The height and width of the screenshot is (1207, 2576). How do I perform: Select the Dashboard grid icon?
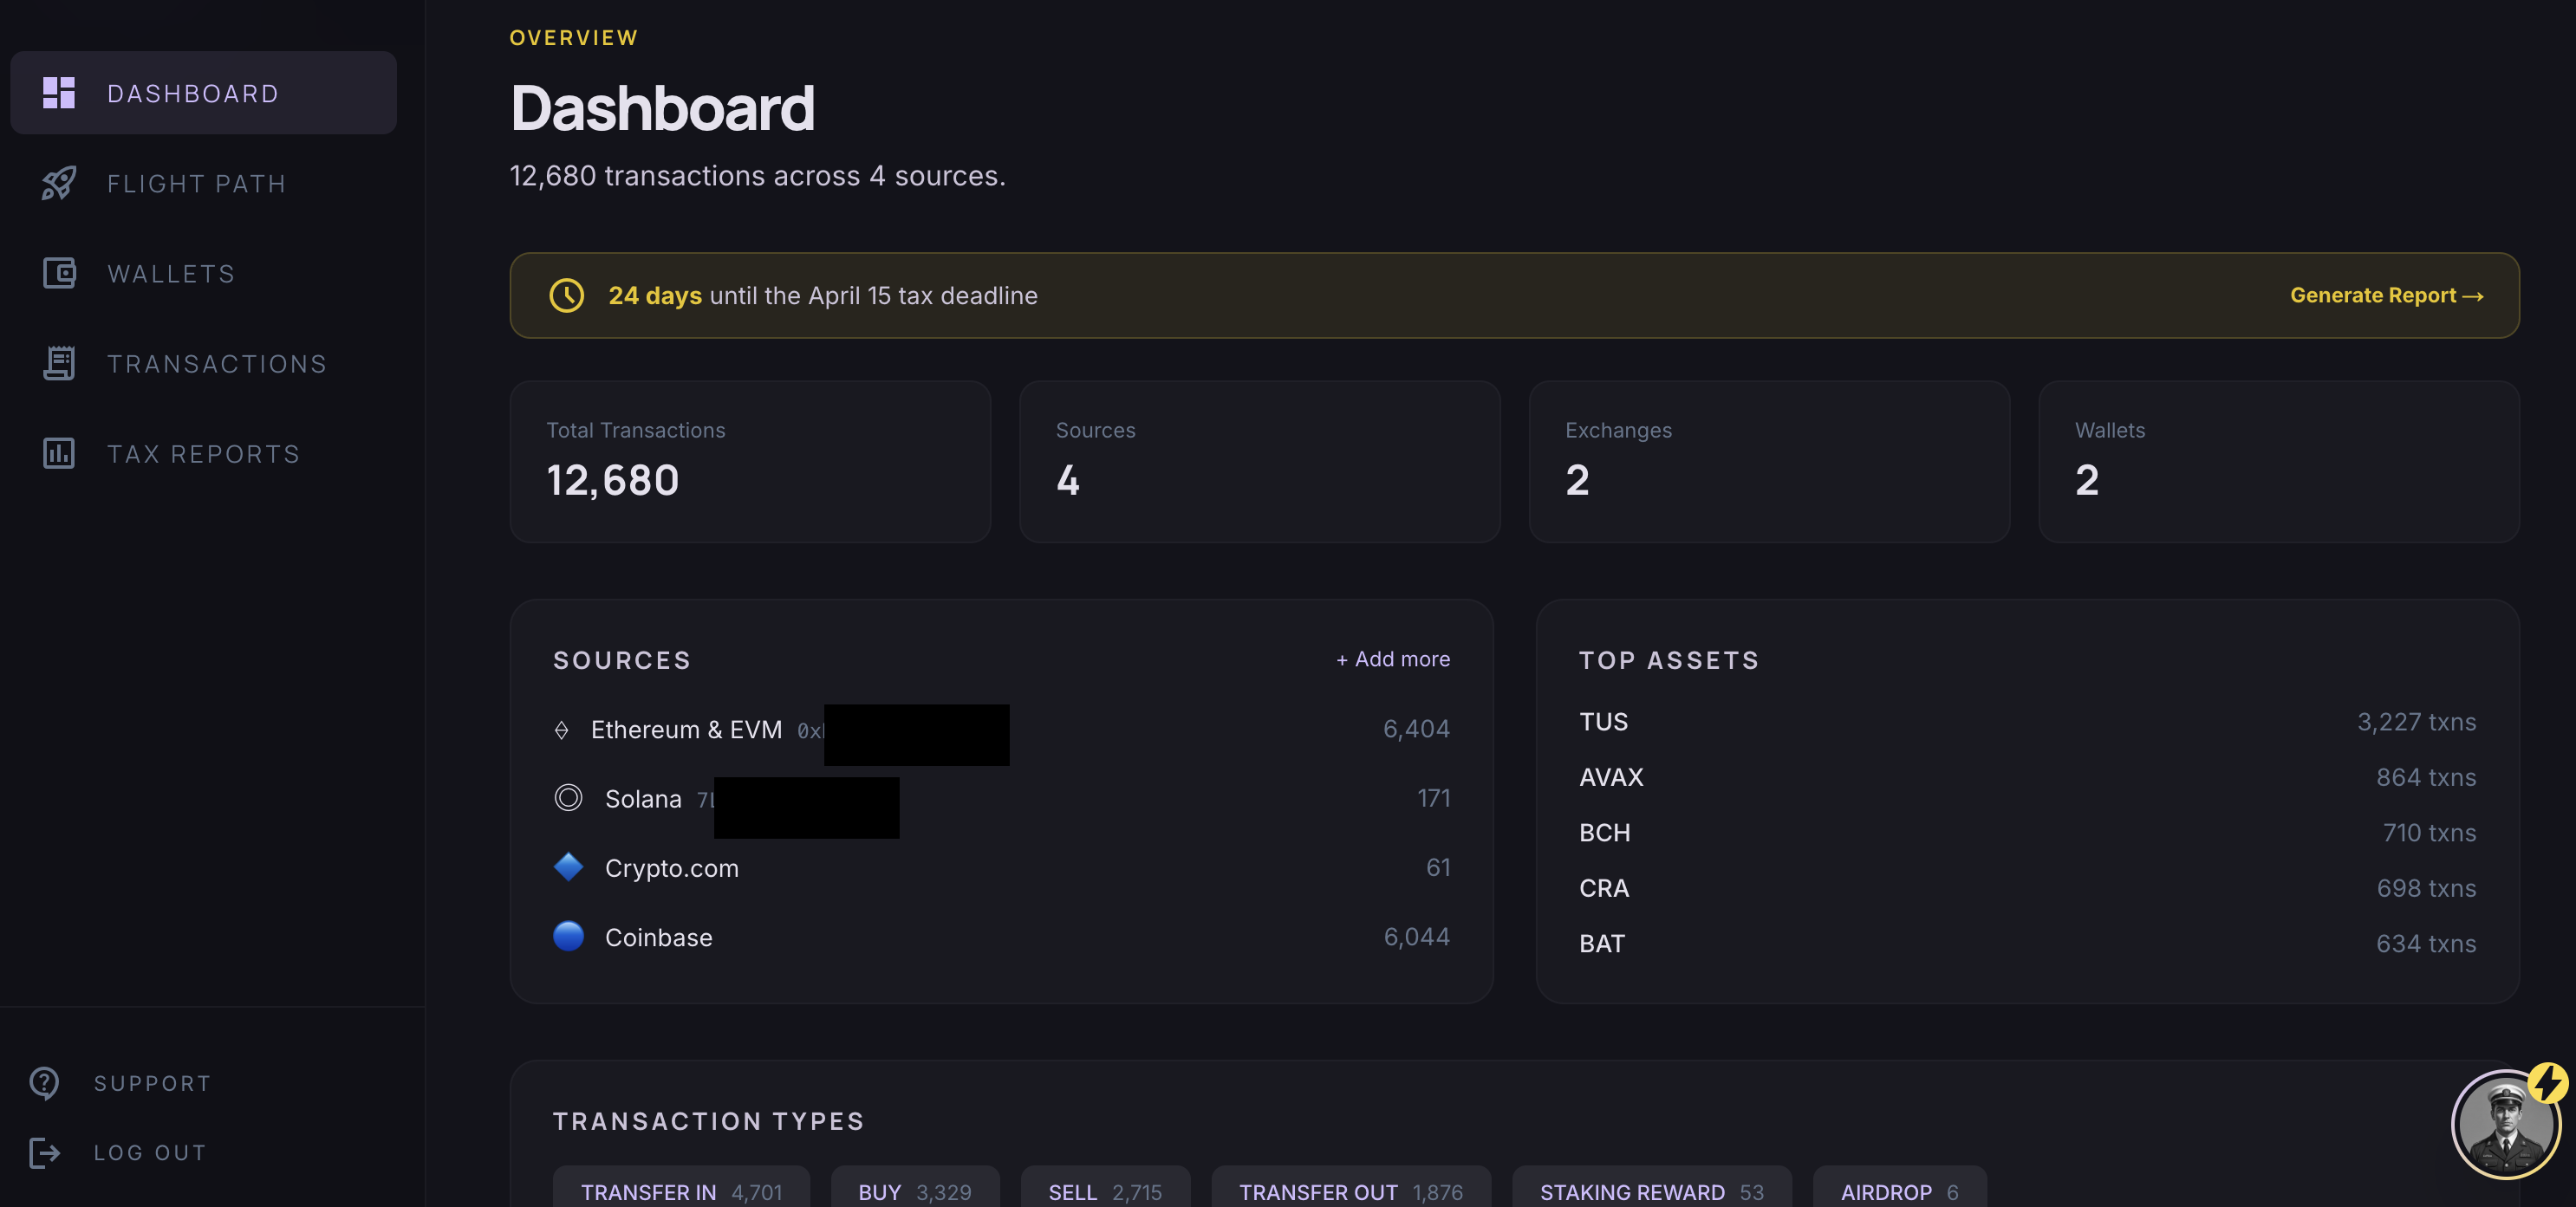tap(58, 92)
